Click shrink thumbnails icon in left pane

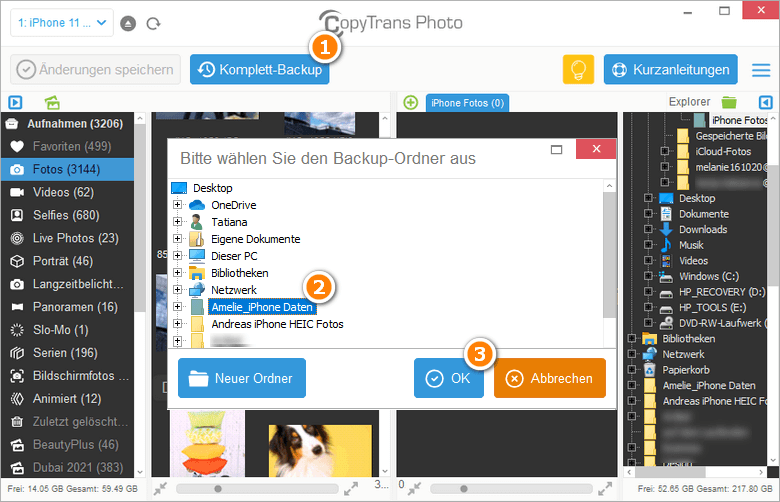click(x=160, y=489)
